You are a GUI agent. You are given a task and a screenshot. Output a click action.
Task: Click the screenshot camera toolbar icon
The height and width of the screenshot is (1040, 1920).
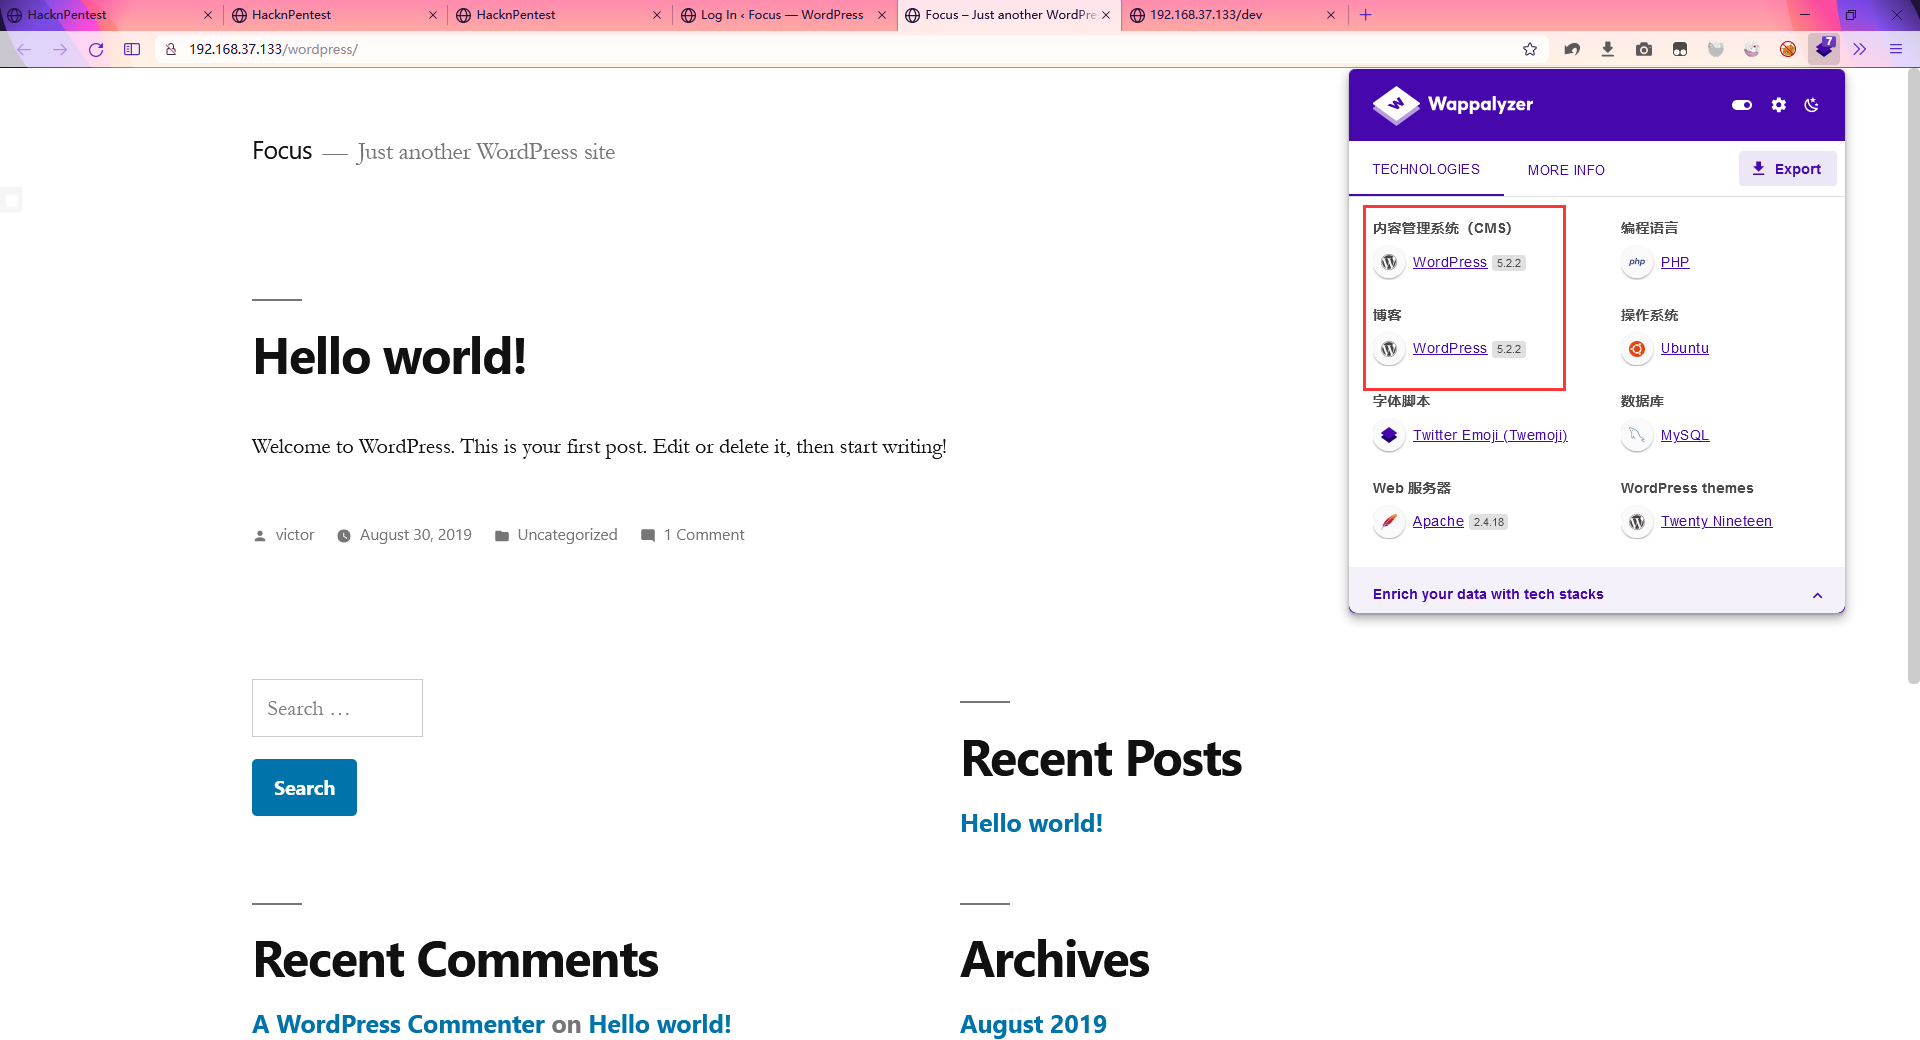point(1644,49)
